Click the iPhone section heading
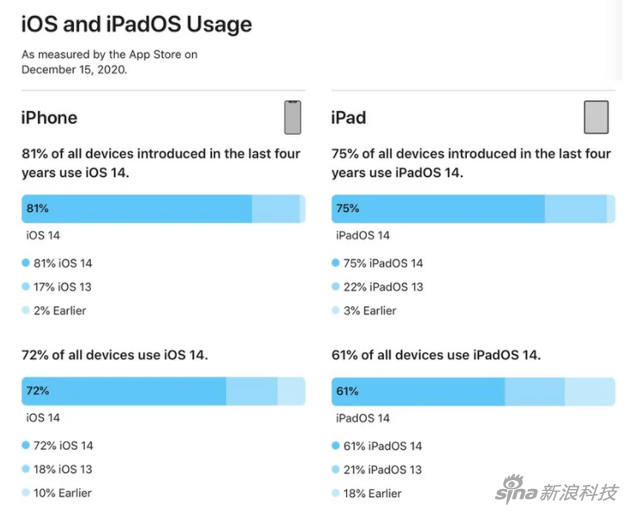The height and width of the screenshot is (514, 630). pyautogui.click(x=49, y=118)
